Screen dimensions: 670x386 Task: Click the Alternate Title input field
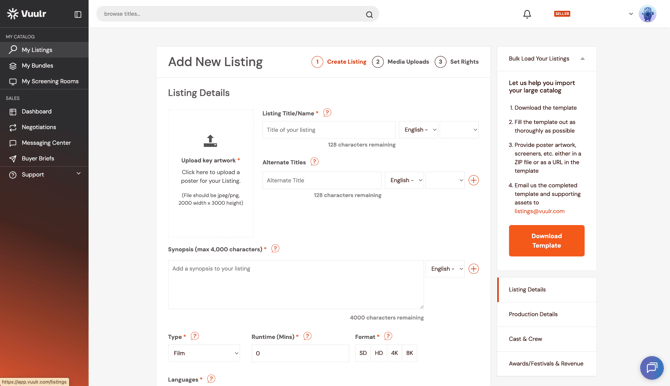(x=322, y=180)
